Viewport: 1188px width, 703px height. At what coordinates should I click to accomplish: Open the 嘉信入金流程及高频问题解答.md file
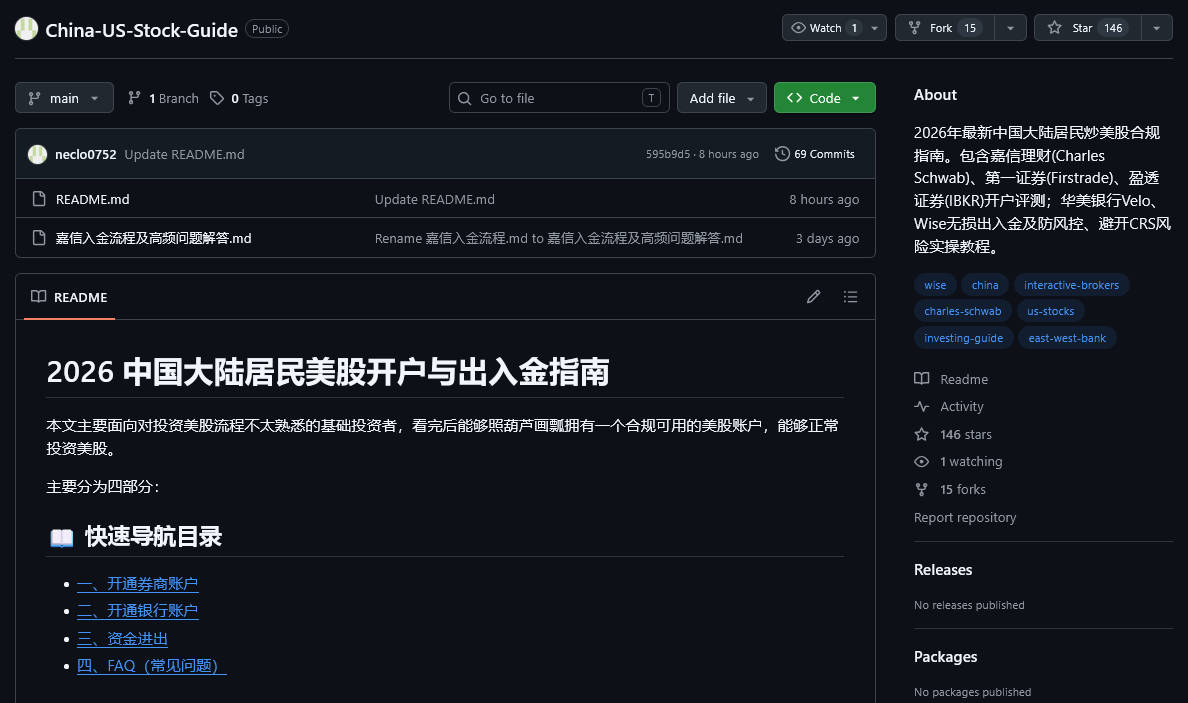pos(154,238)
